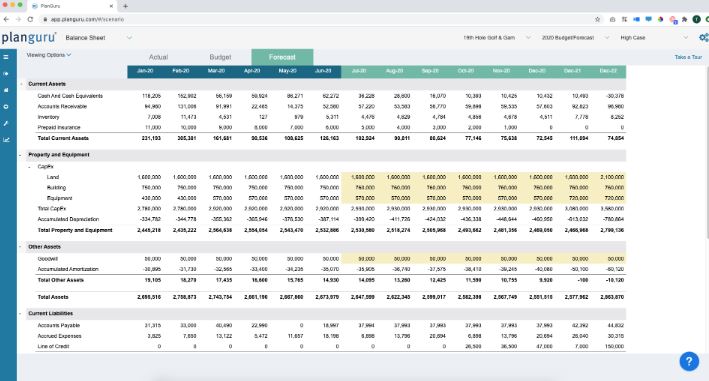
Task: Click the camera extension icon in the browser toolbar
Action: pyautogui.click(x=612, y=19)
